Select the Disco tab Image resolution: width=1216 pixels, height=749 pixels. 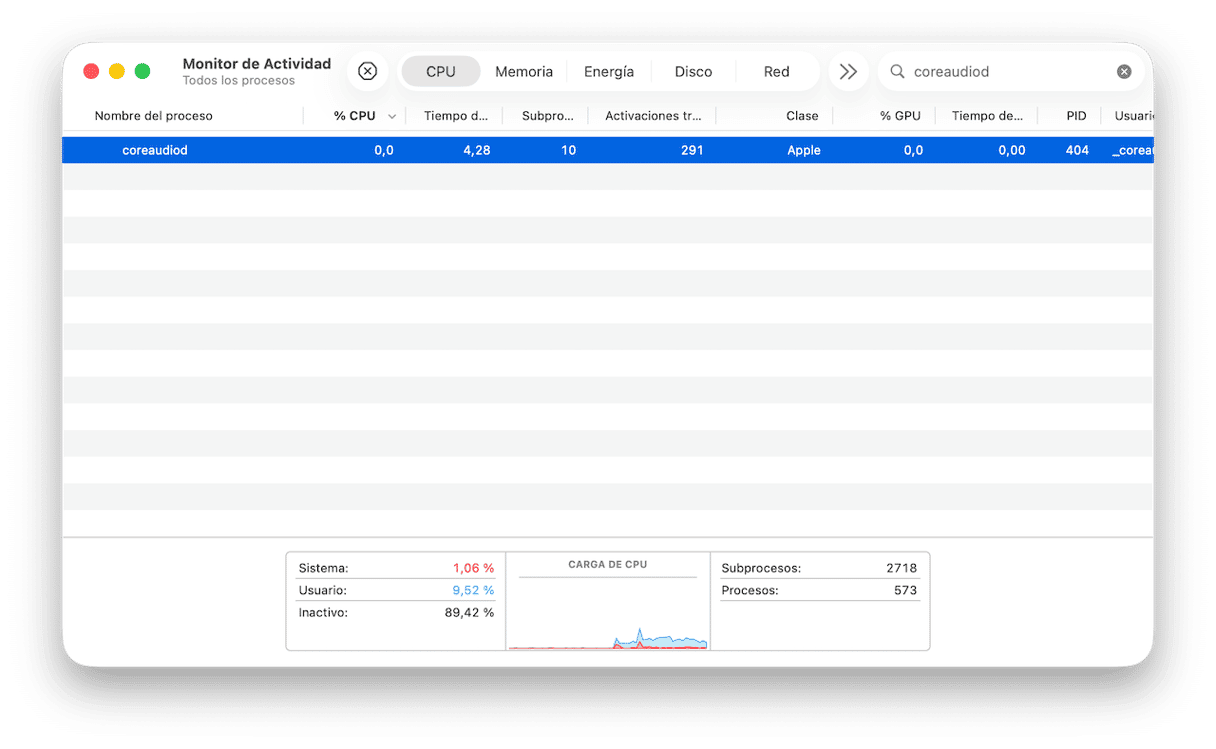693,71
